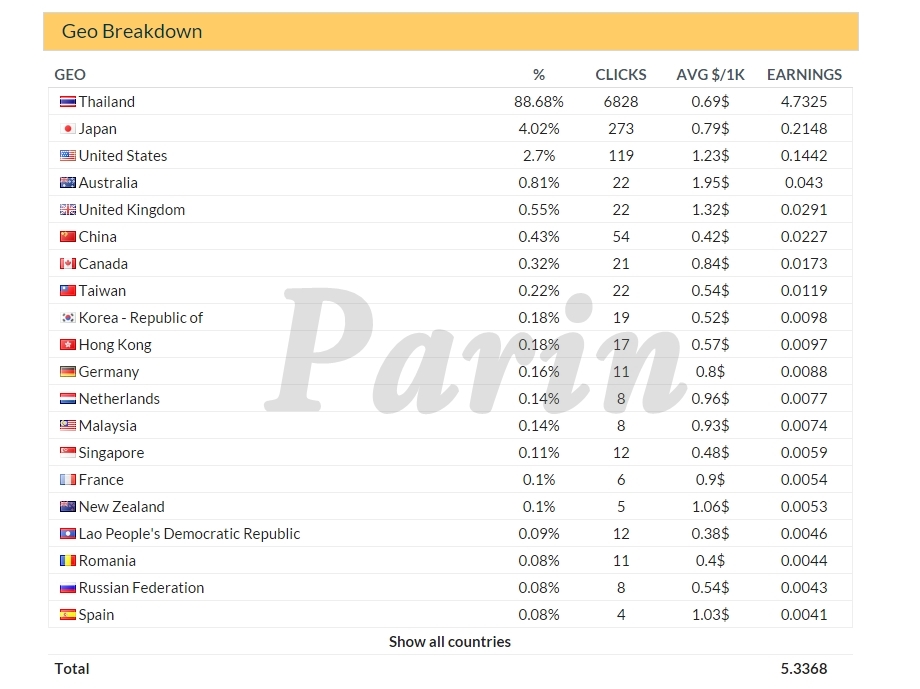
Task: Select Lao People's Democratic Republic row
Action: (189, 534)
